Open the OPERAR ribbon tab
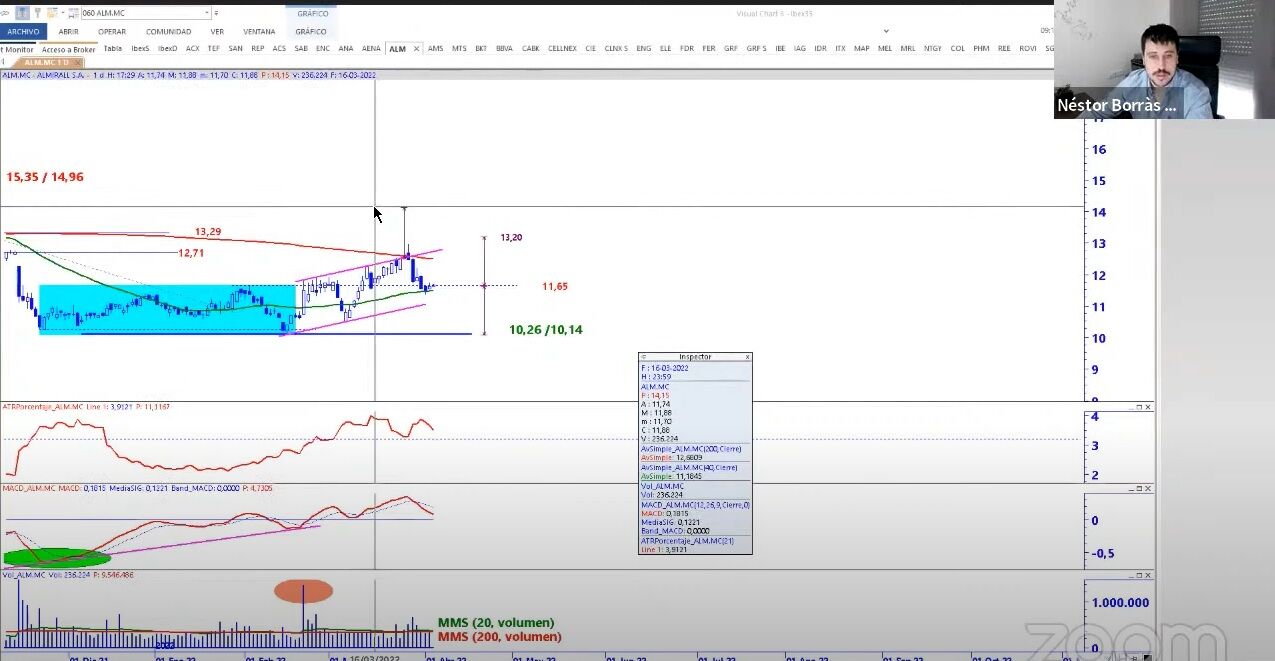Screen dimensions: 1275x661 coord(112,31)
